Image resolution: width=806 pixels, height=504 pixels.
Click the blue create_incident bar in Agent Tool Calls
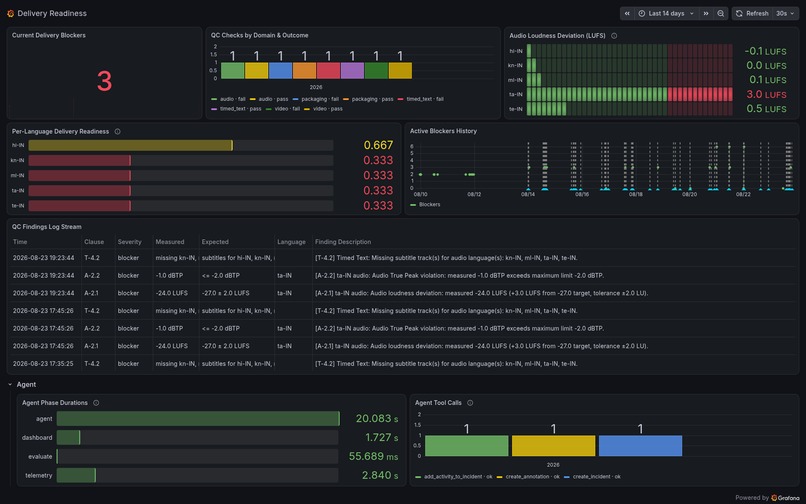[640, 446]
